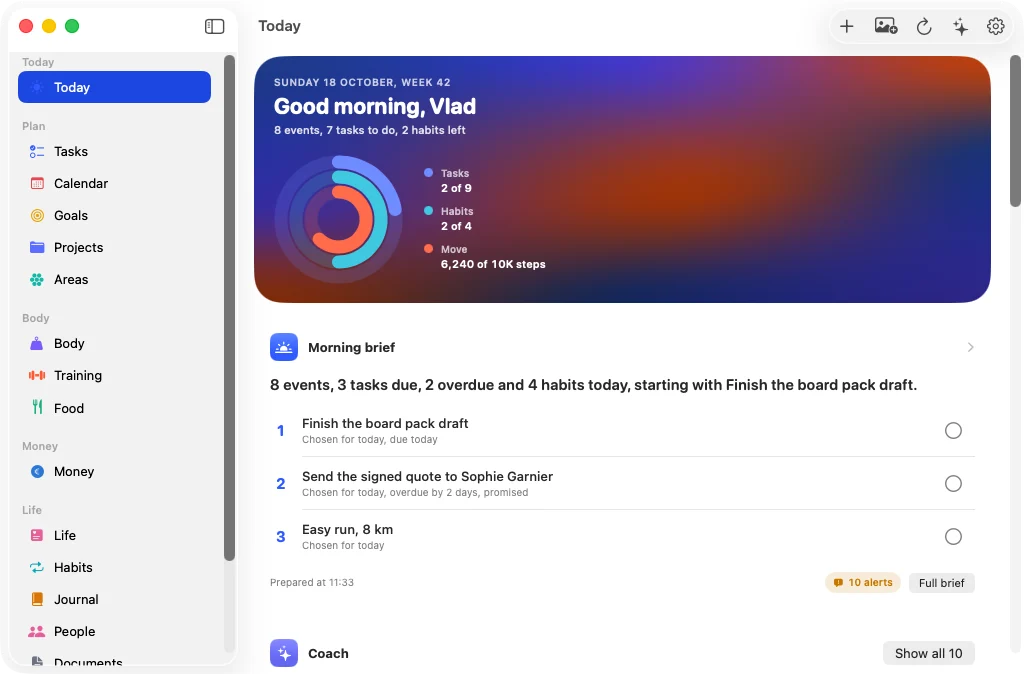The width and height of the screenshot is (1024, 674).
Task: Mark 'Finish the board pack draft' complete
Action: click(953, 430)
